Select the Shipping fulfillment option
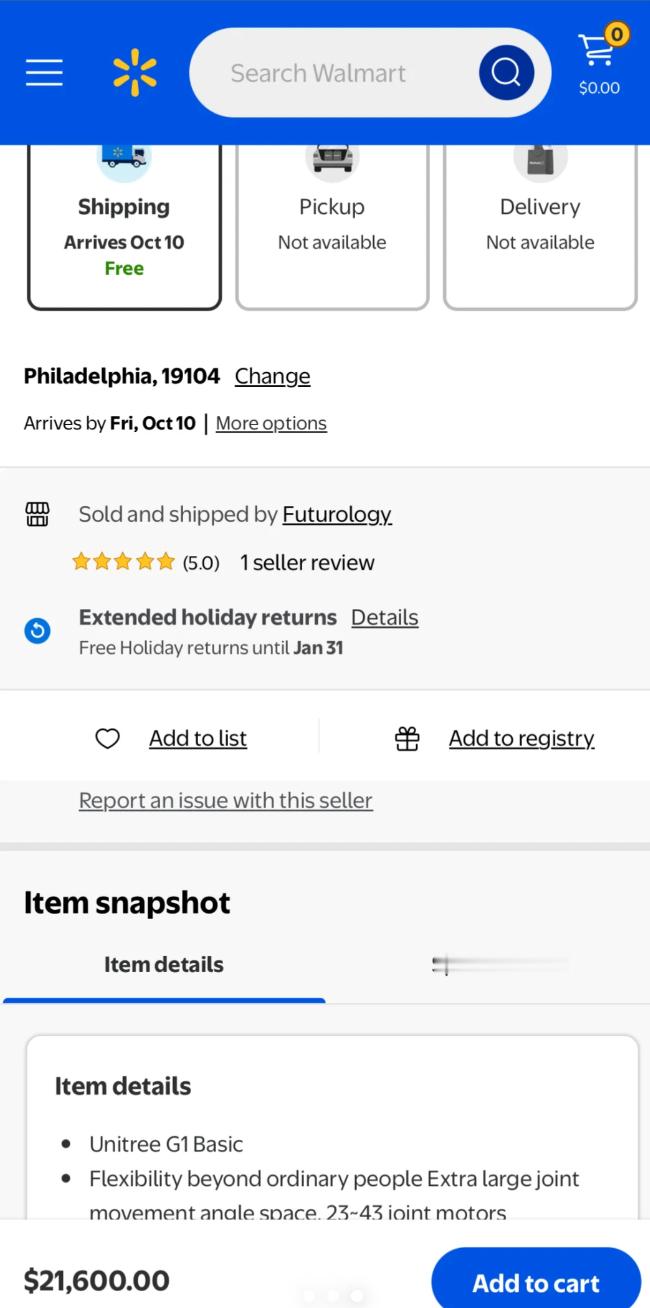Screen dimensions: 650x1308 (x=124, y=227)
